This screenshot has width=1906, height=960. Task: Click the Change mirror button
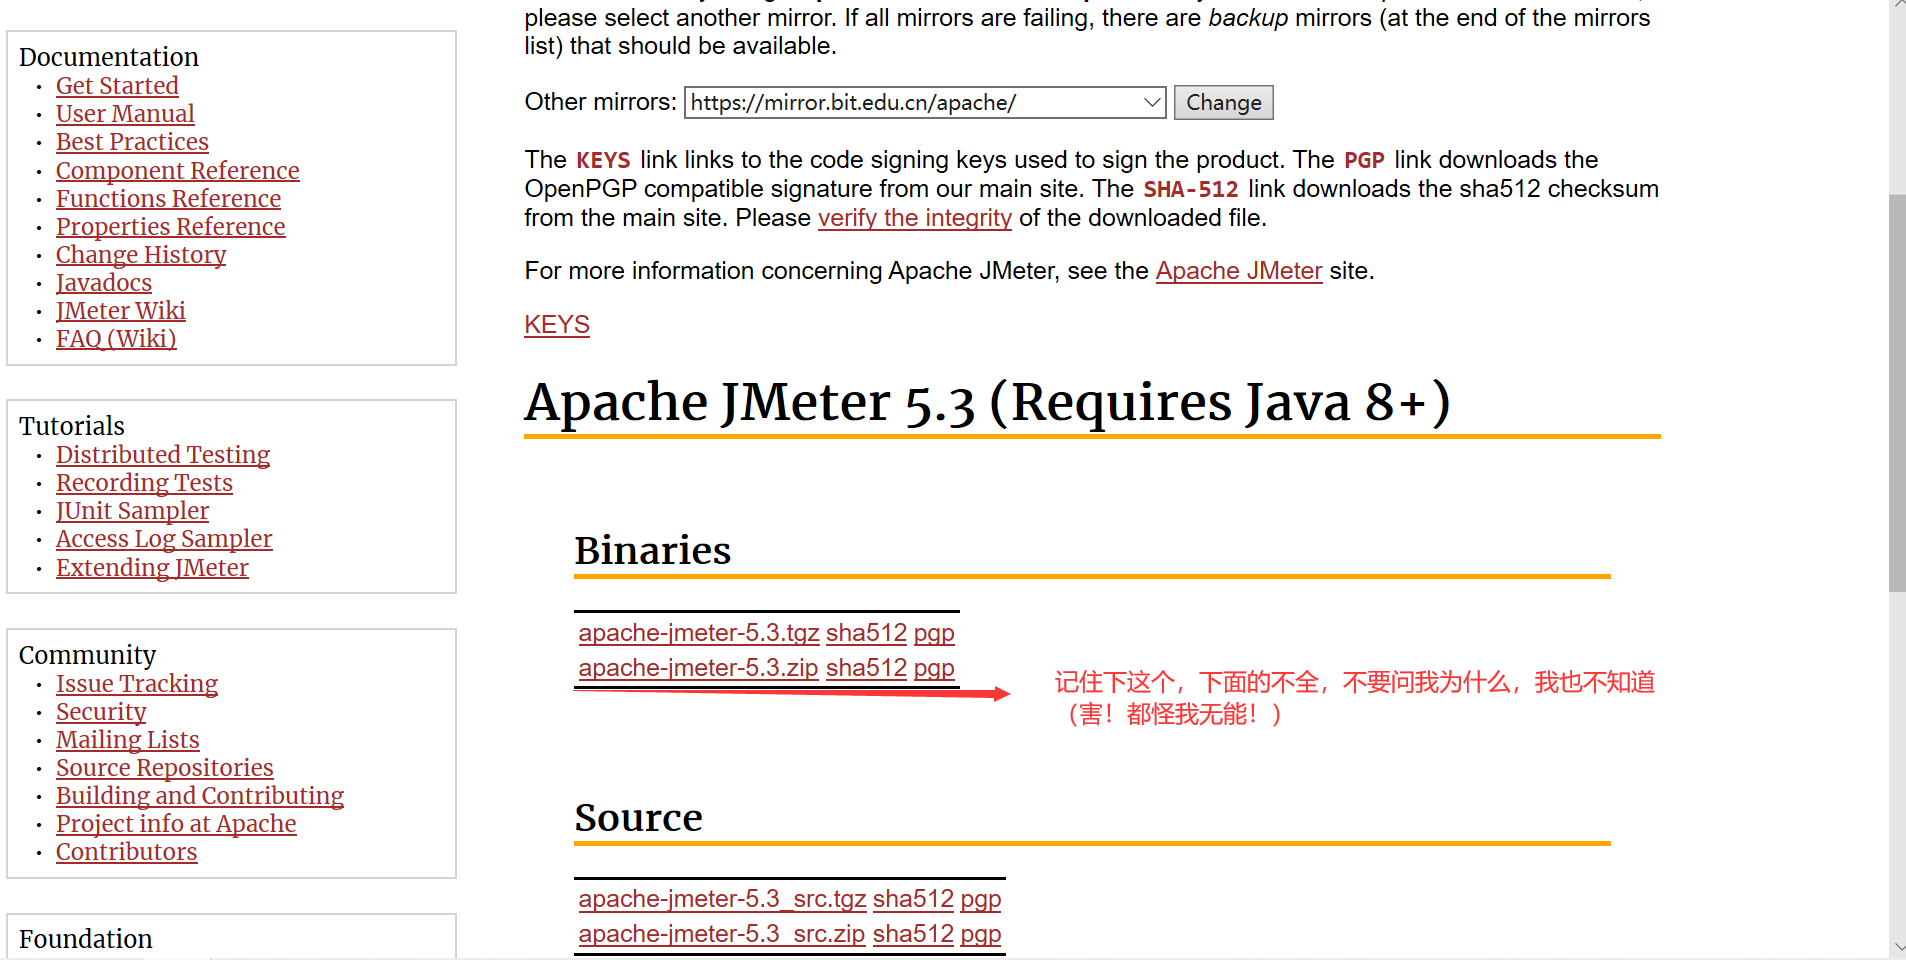click(1223, 102)
